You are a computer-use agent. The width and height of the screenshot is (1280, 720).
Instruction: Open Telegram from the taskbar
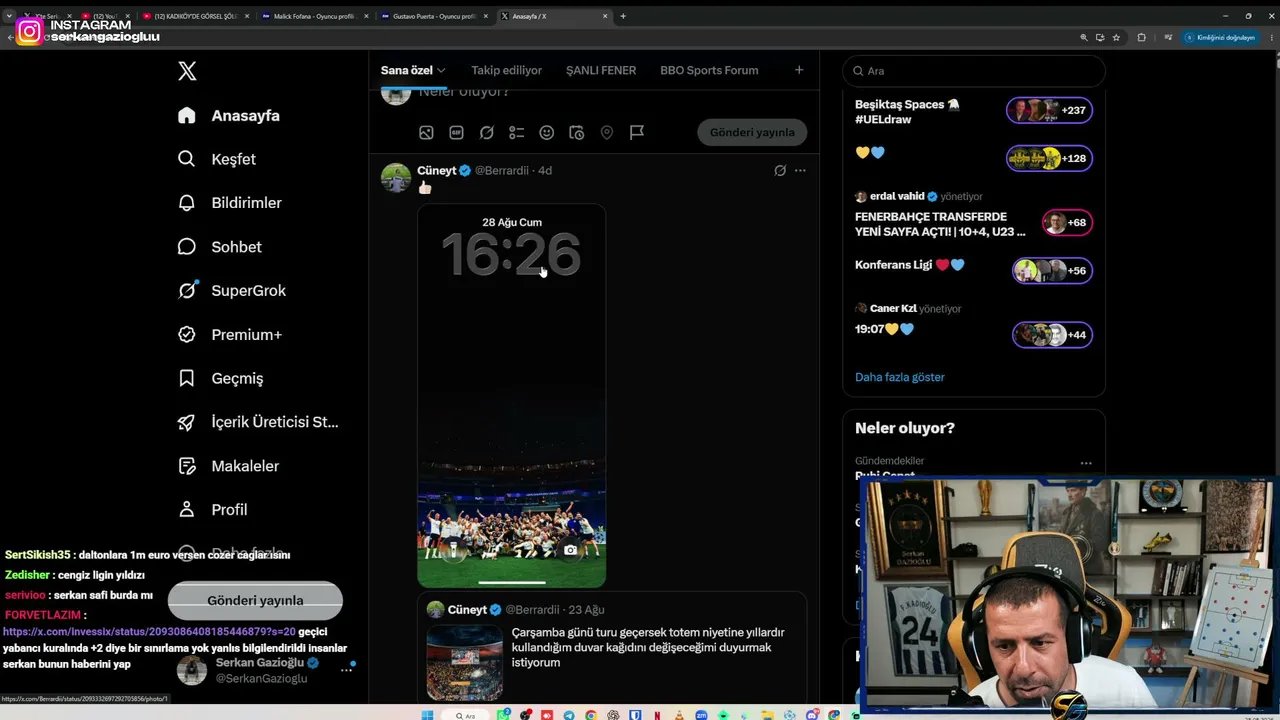click(x=569, y=715)
